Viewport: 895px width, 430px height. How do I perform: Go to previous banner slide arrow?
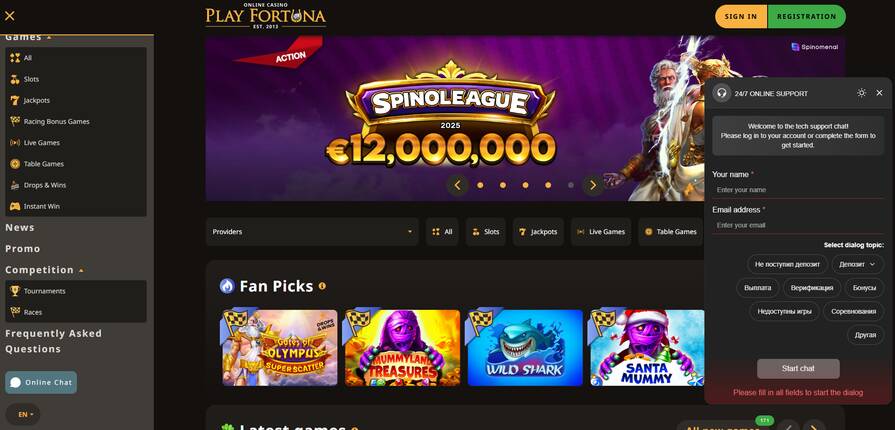pyautogui.click(x=457, y=185)
